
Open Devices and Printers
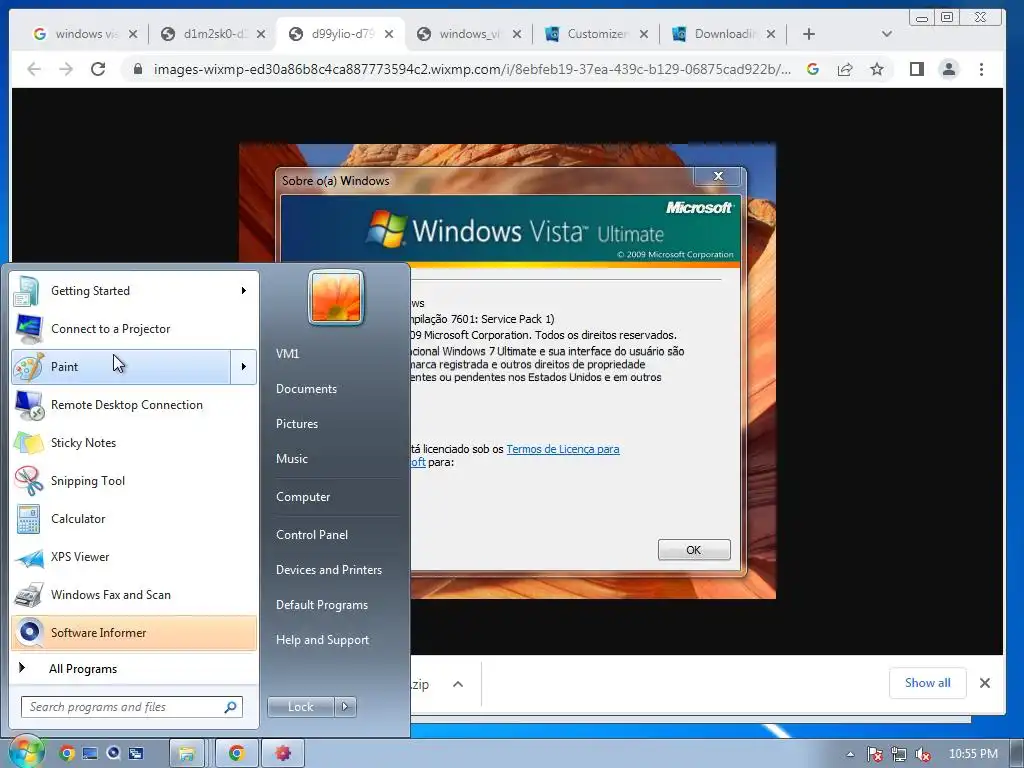click(328, 569)
